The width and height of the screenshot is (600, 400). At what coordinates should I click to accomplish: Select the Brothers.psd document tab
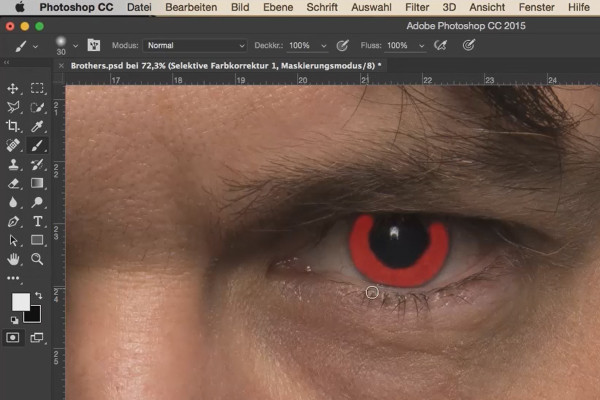pyautogui.click(x=226, y=66)
